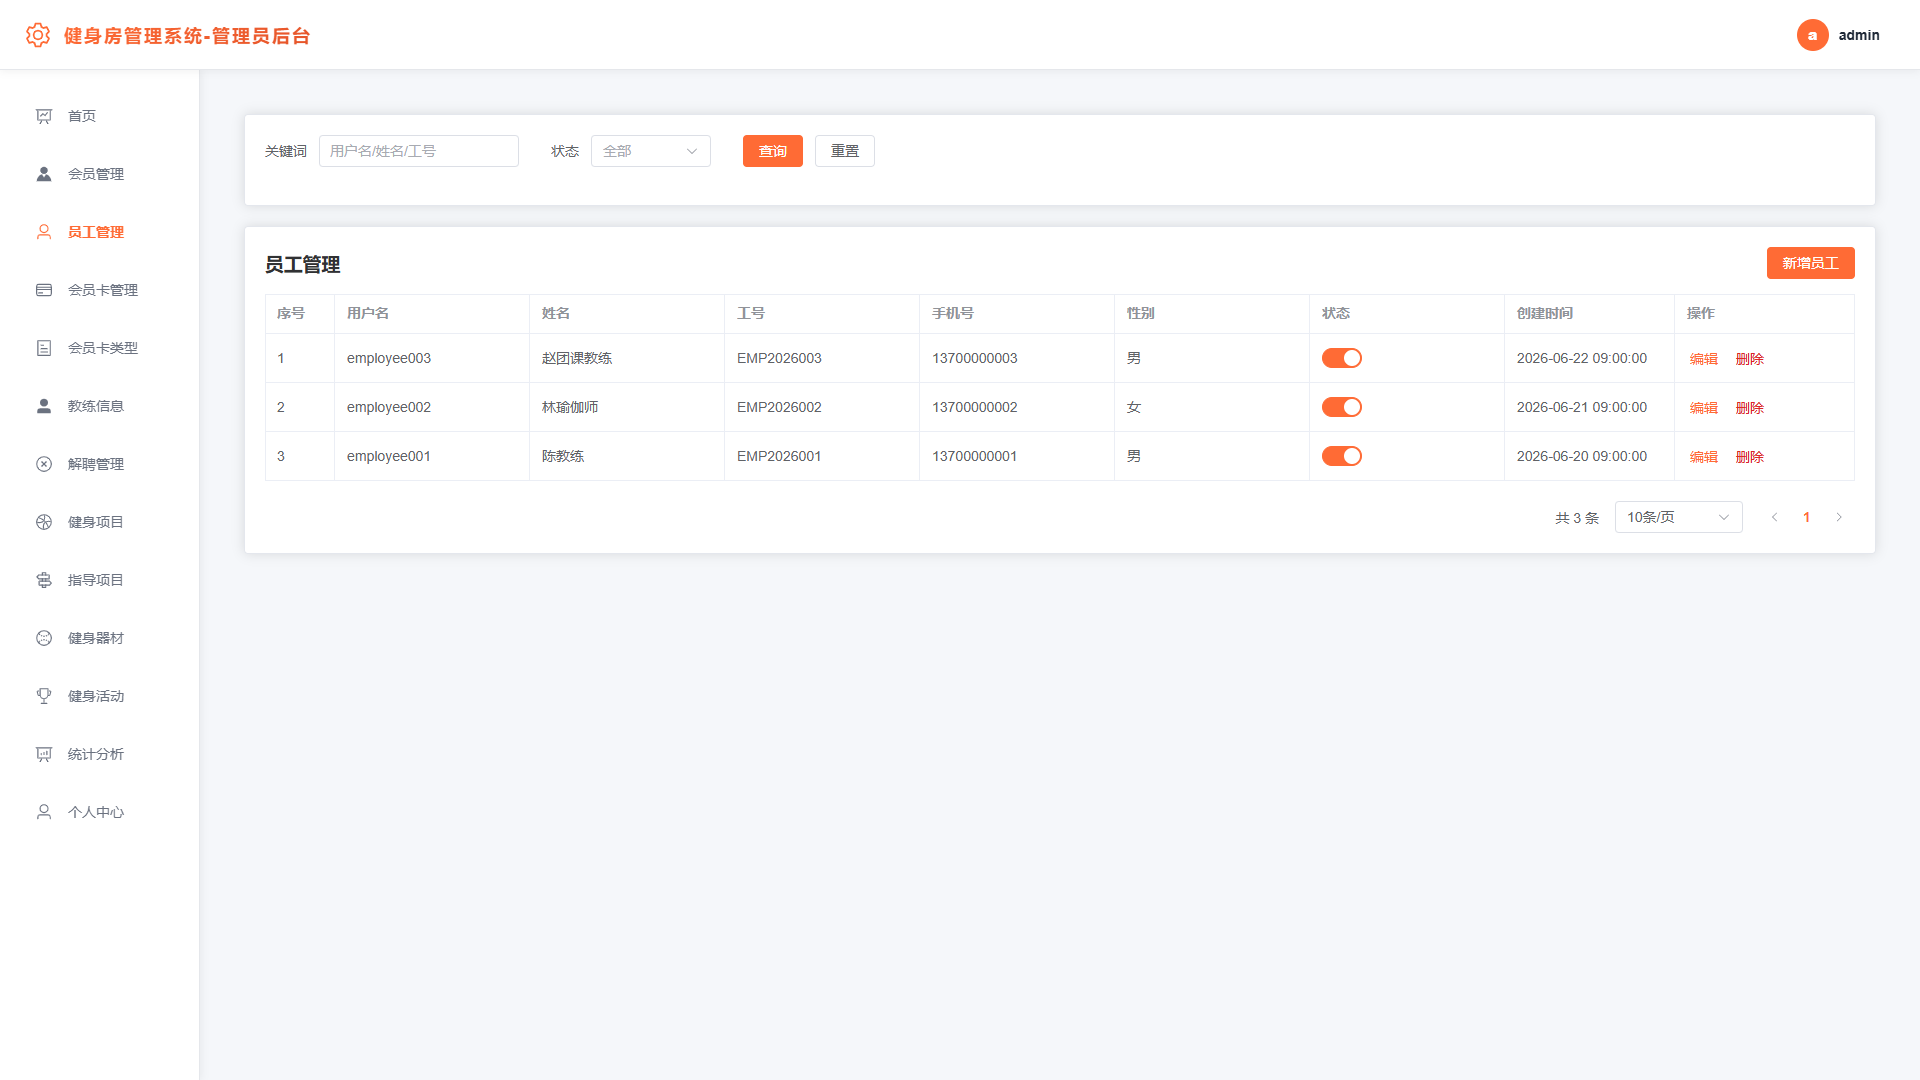Open the 首页 home icon in sidebar
The height and width of the screenshot is (1080, 1920).
click(44, 116)
